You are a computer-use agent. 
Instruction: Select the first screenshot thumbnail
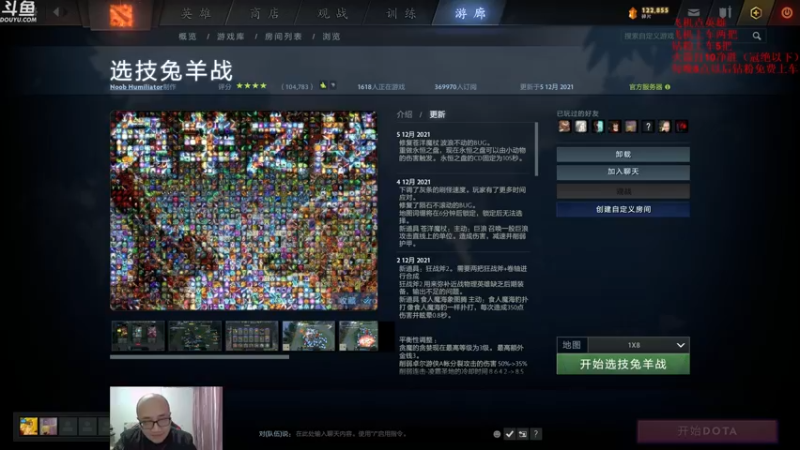tap(138, 336)
